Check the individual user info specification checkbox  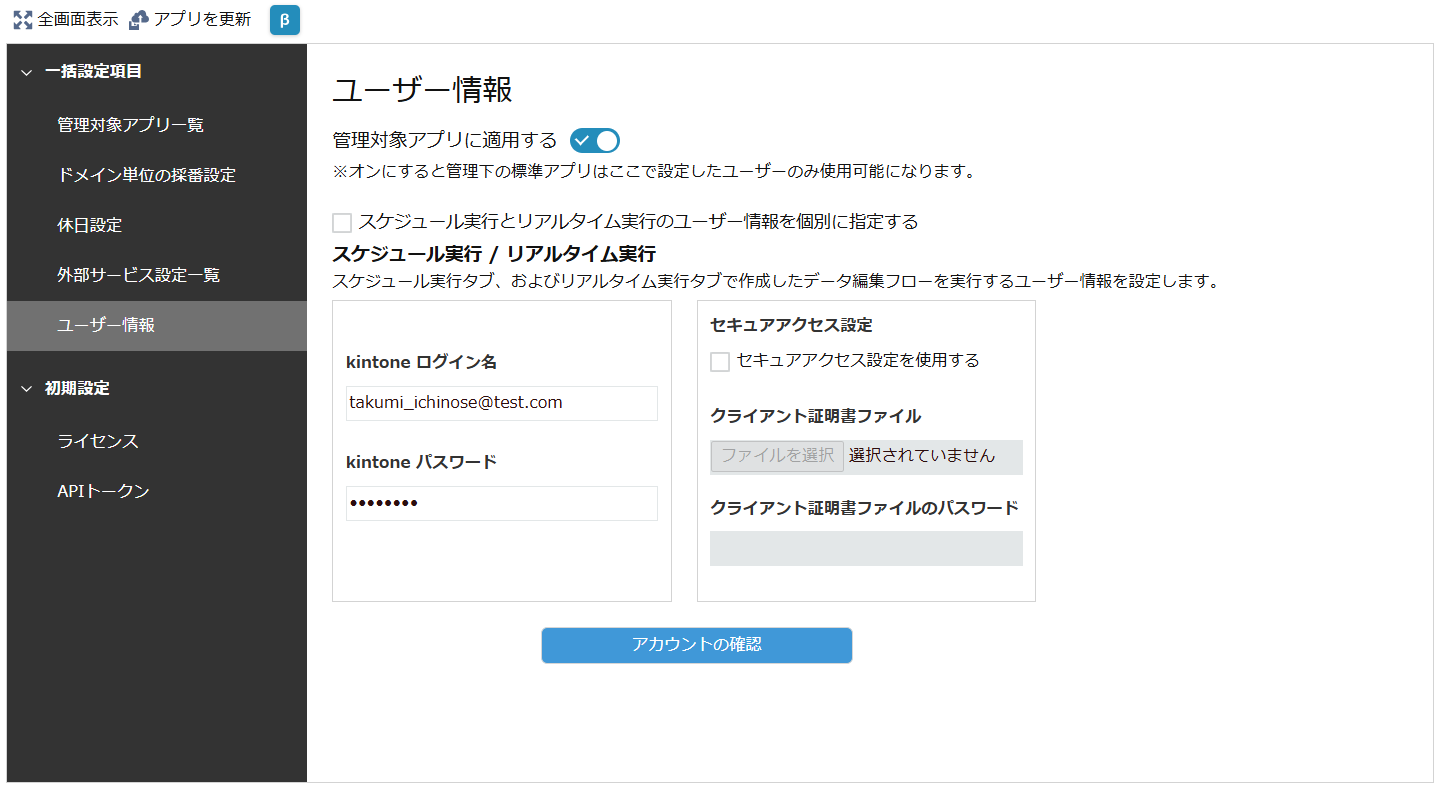(342, 223)
